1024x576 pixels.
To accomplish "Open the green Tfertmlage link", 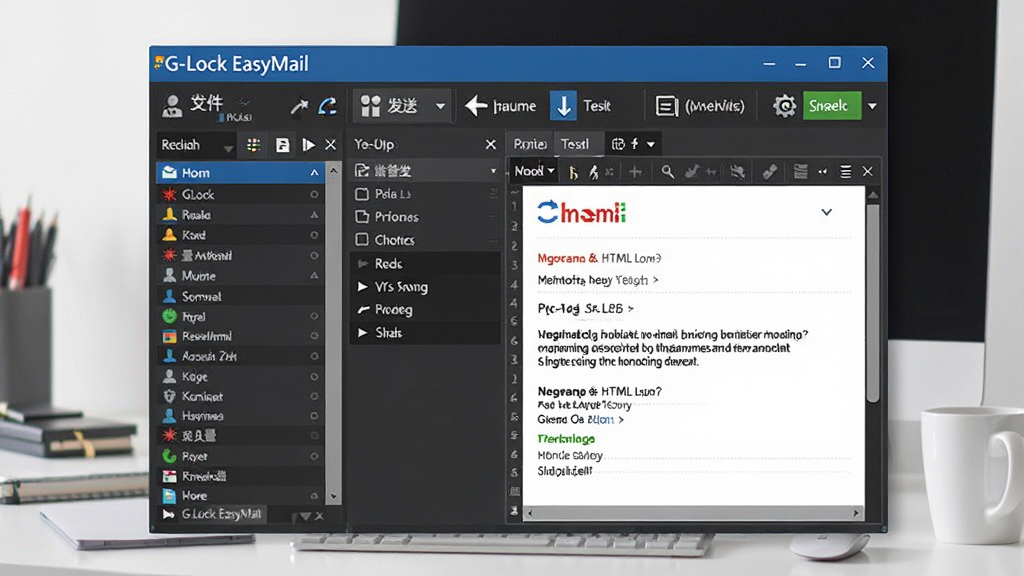I will click(566, 439).
